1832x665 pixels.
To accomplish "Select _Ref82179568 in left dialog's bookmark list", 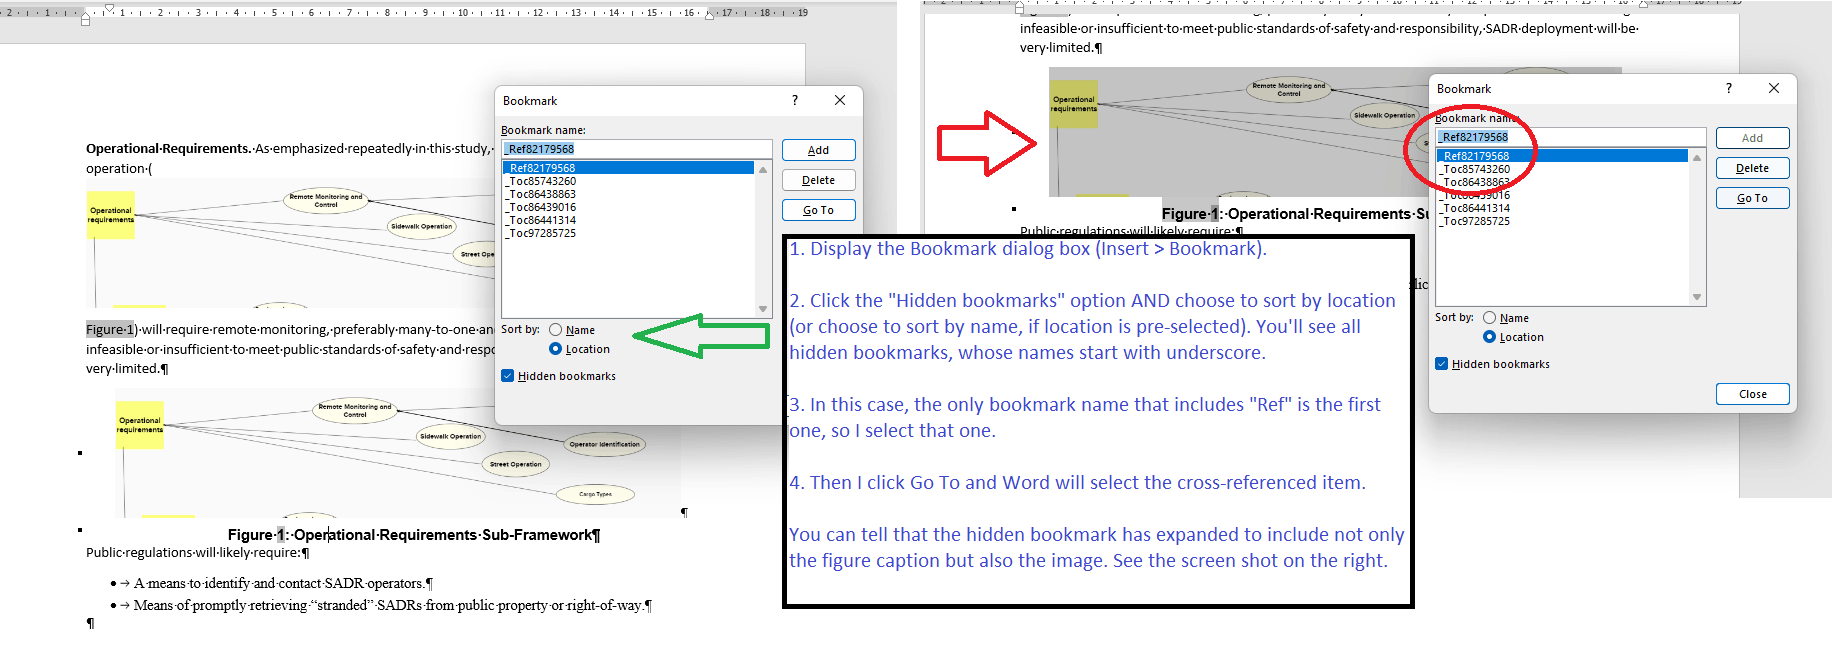I will 628,168.
